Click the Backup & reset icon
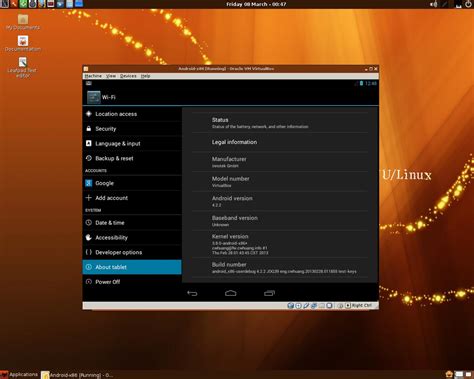The height and width of the screenshot is (379, 474). (89, 158)
